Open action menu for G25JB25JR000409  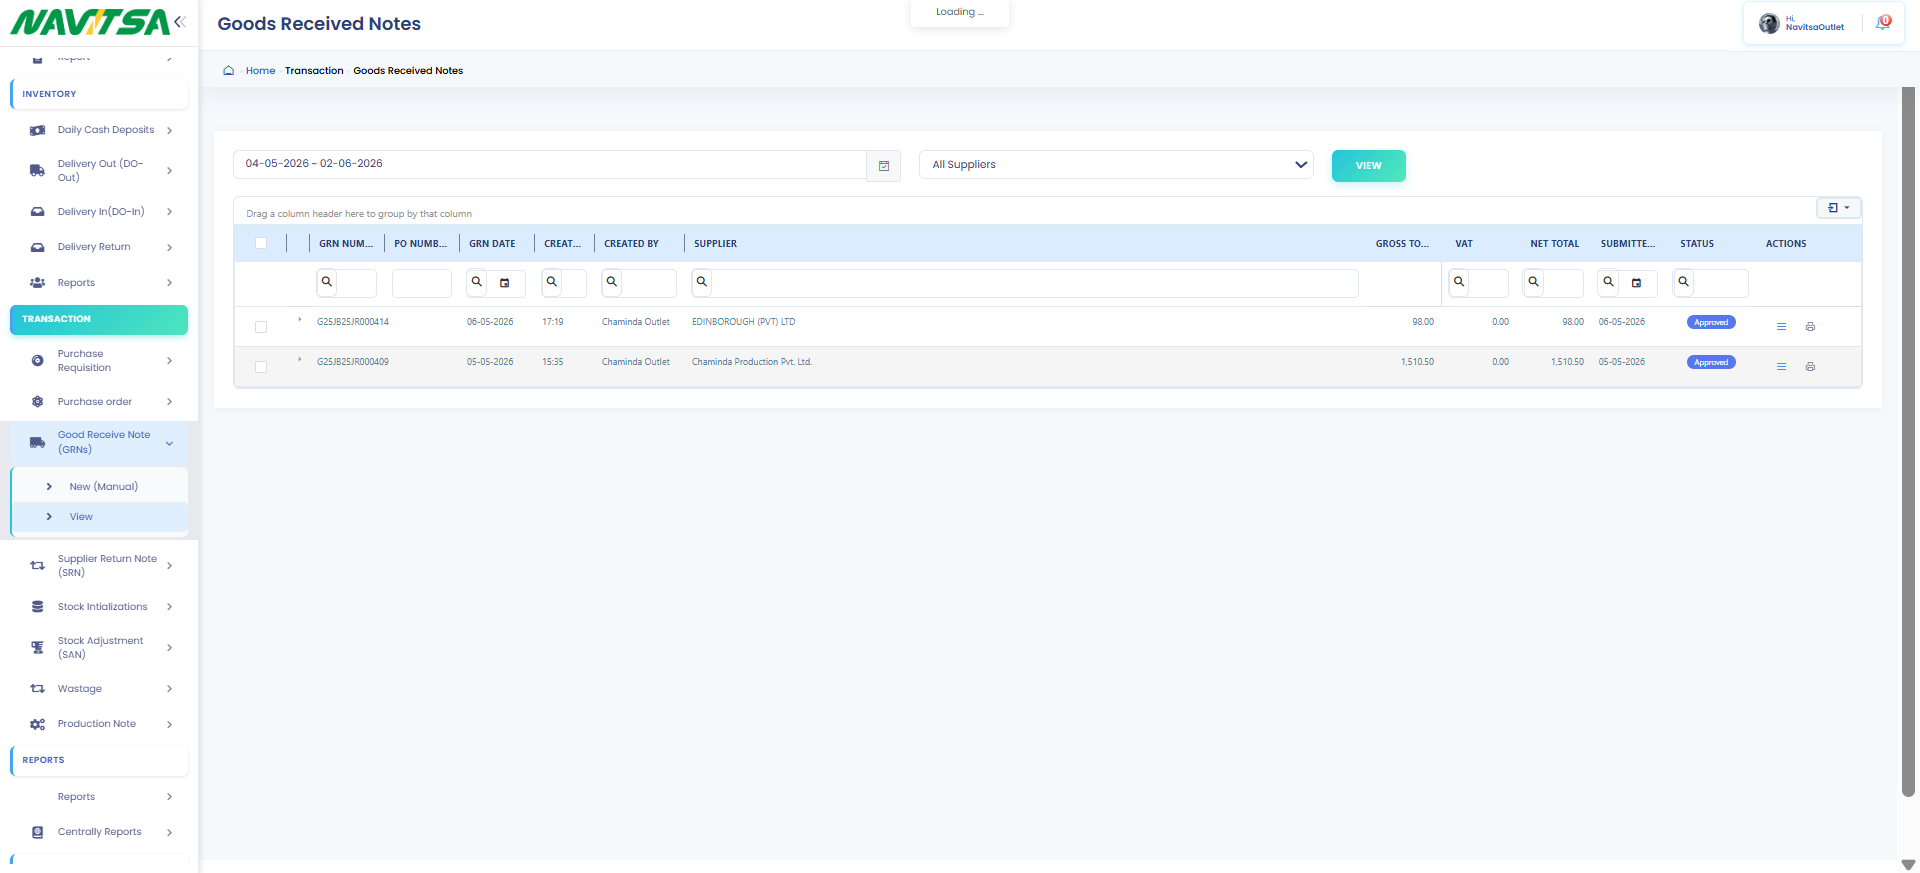point(1781,367)
